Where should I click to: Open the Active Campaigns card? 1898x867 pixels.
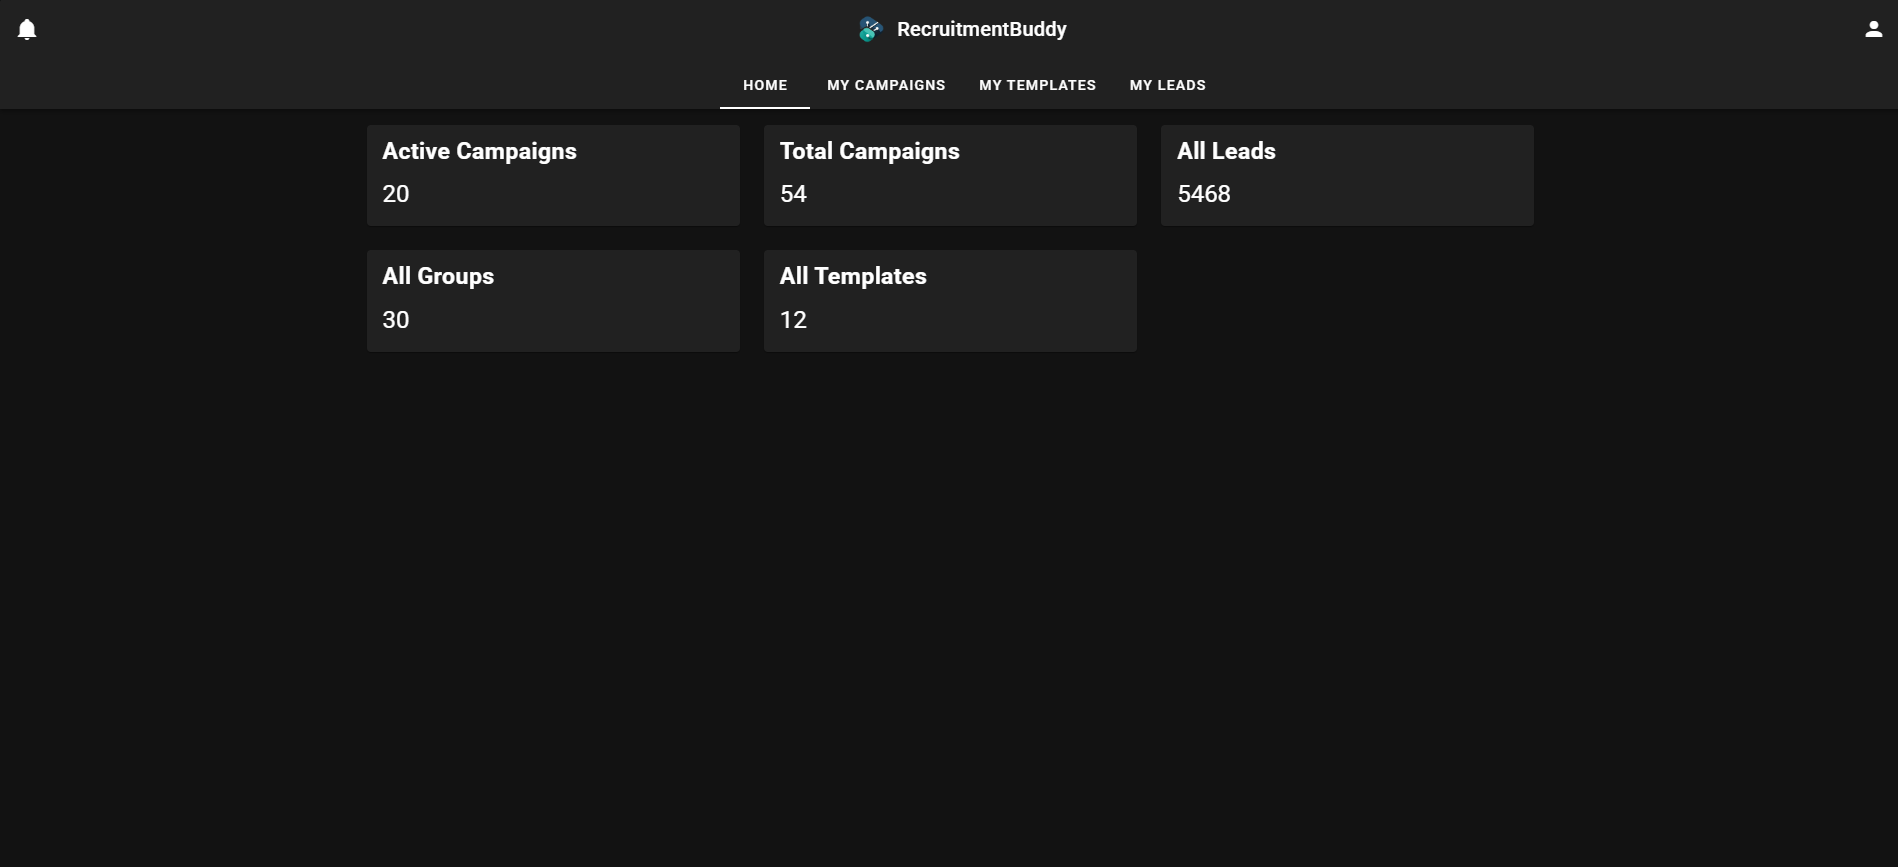click(553, 175)
